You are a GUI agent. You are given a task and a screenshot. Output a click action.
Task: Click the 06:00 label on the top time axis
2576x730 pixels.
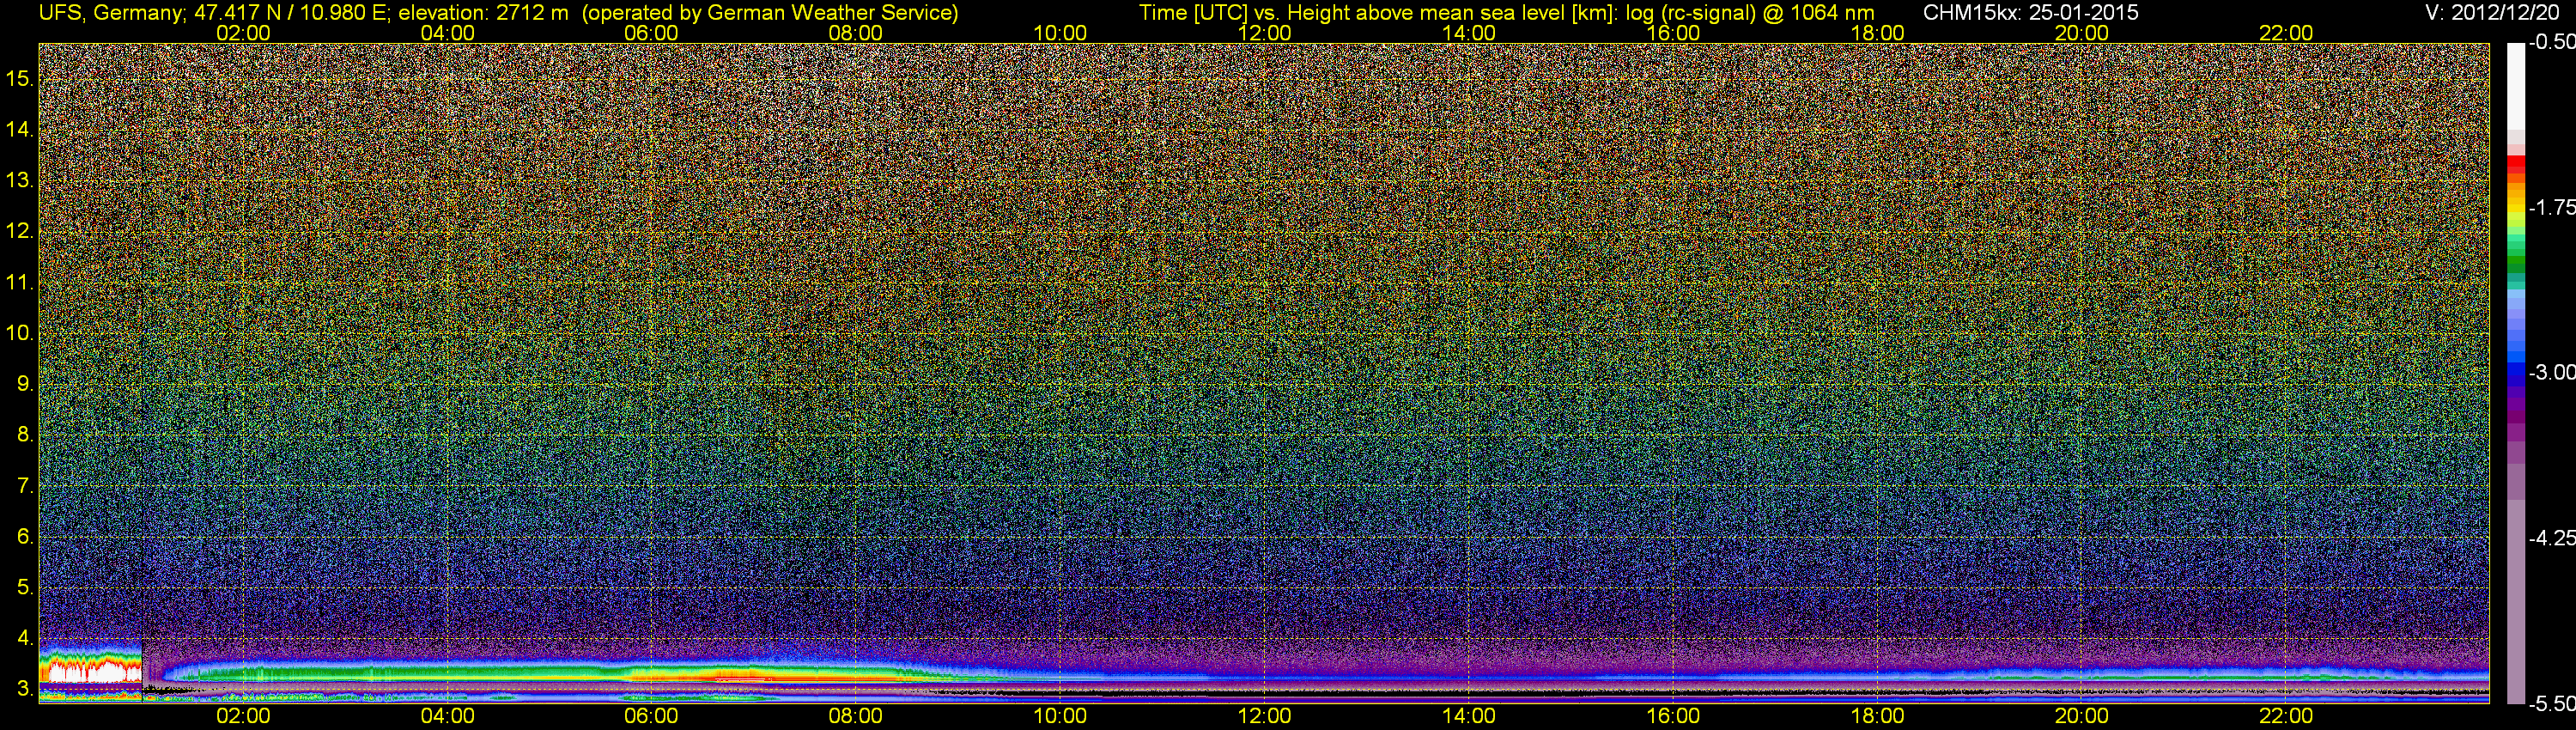pyautogui.click(x=651, y=33)
